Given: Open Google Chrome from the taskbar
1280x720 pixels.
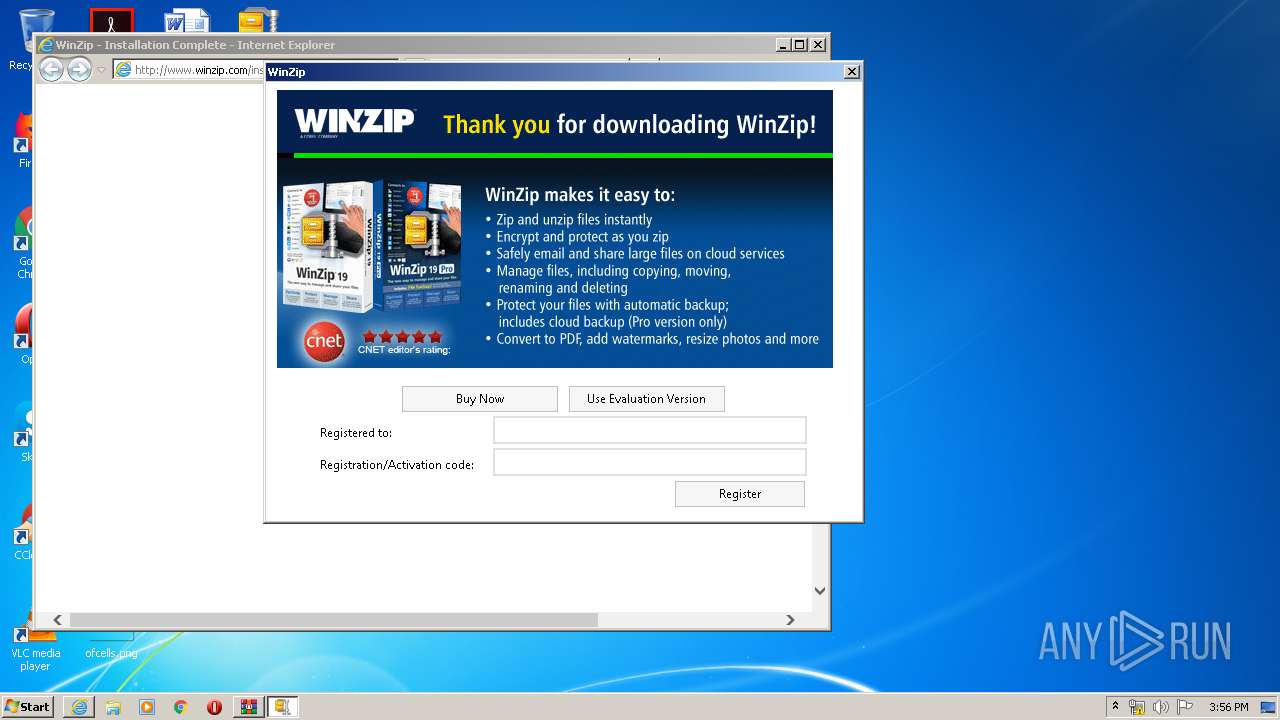Looking at the screenshot, I should (180, 707).
